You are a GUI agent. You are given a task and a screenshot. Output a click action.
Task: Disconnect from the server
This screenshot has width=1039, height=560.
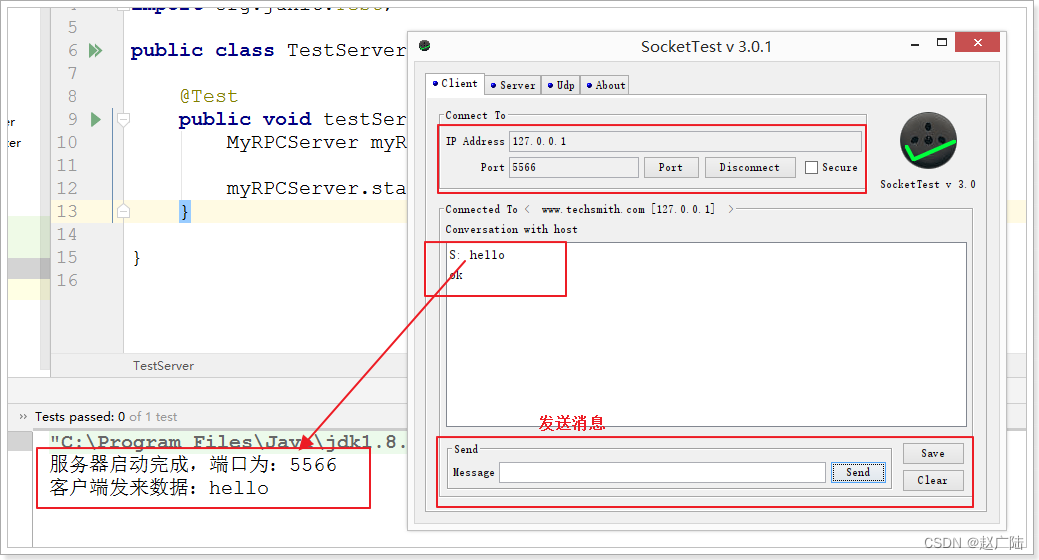point(749,167)
